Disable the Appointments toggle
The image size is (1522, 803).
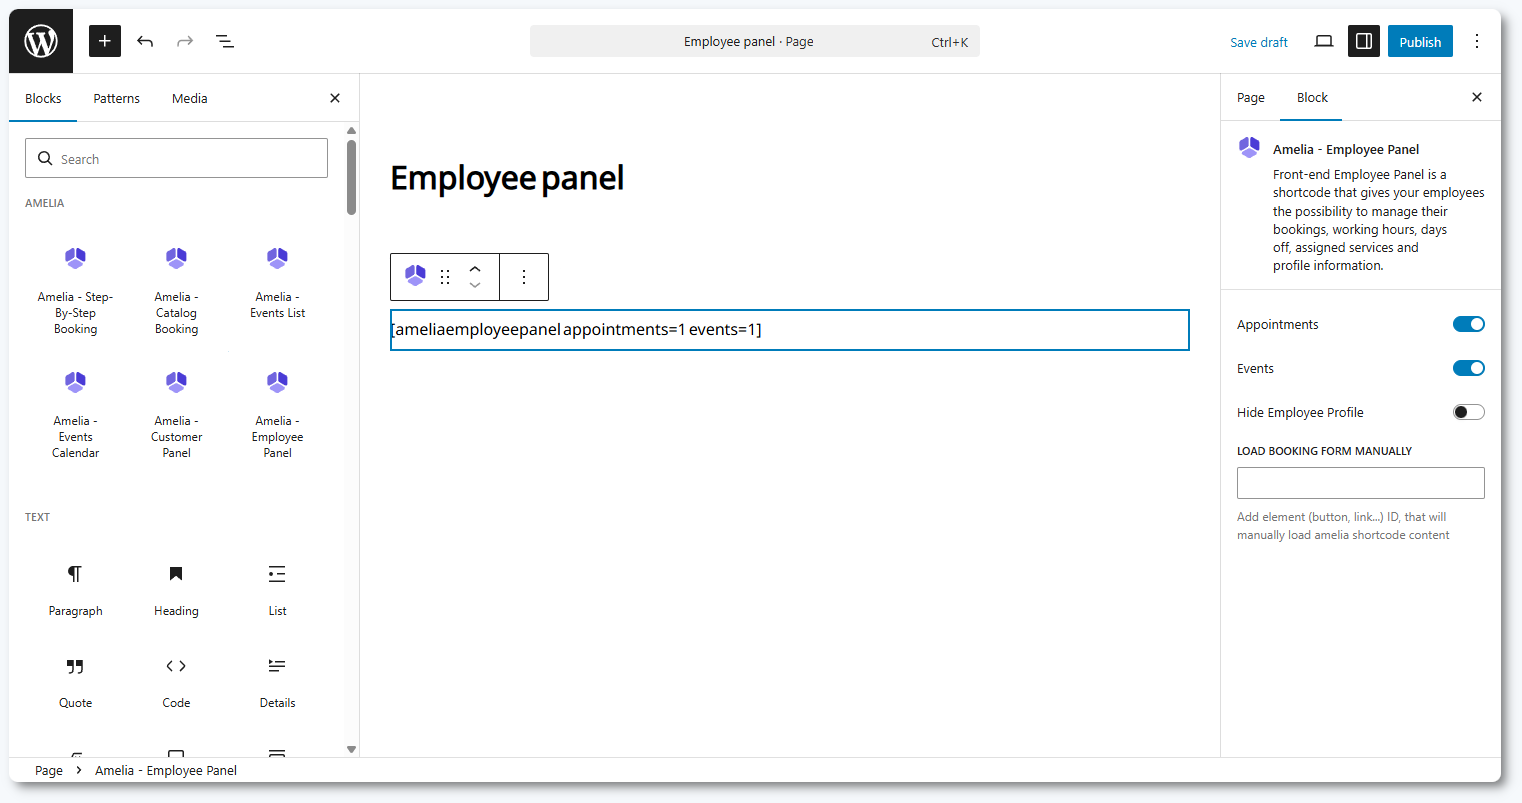coord(1468,324)
